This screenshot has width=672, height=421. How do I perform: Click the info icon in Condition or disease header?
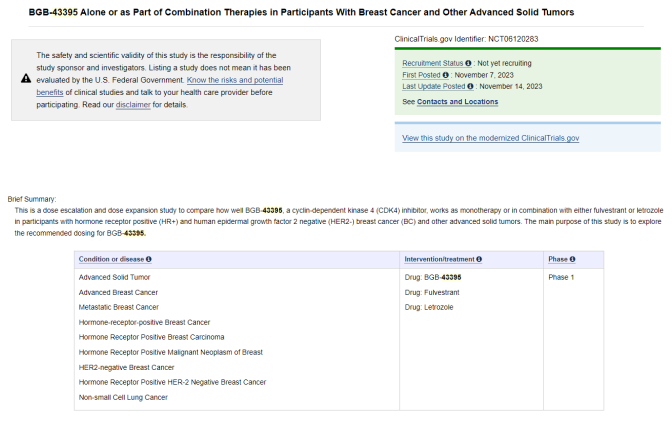click(149, 259)
